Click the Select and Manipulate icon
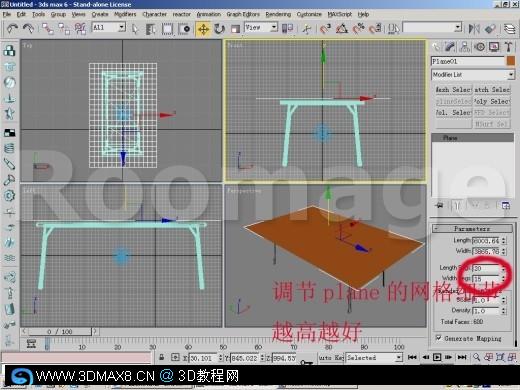520x390 pixels. pyautogui.click(x=307, y=29)
